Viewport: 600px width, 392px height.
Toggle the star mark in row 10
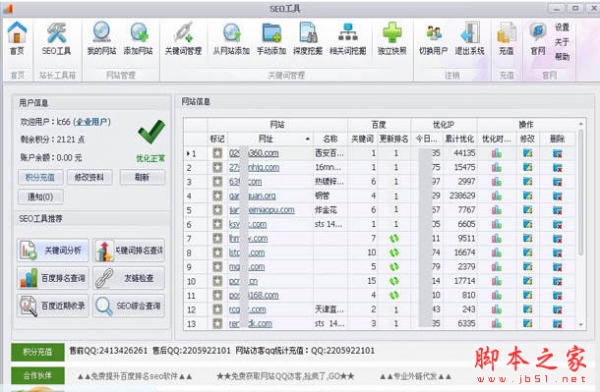pyautogui.click(x=217, y=281)
